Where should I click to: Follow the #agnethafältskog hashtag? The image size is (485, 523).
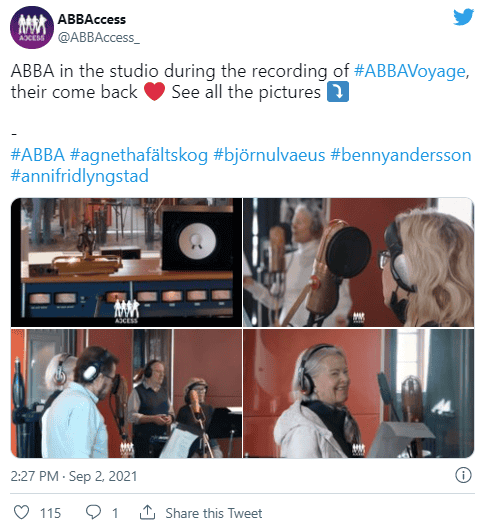coord(139,156)
